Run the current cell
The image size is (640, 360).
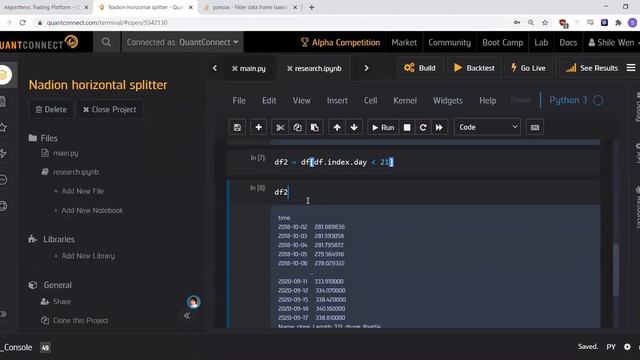(x=383, y=127)
